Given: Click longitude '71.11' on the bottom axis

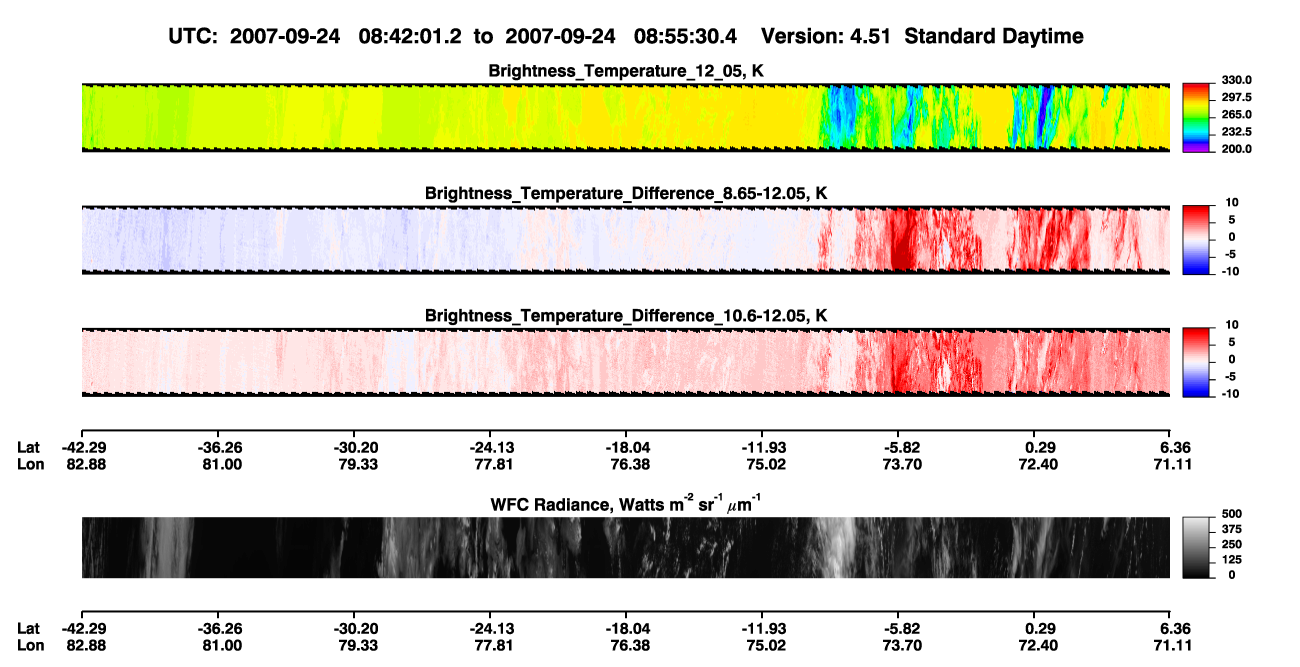Looking at the screenshot, I should [x=1174, y=645].
